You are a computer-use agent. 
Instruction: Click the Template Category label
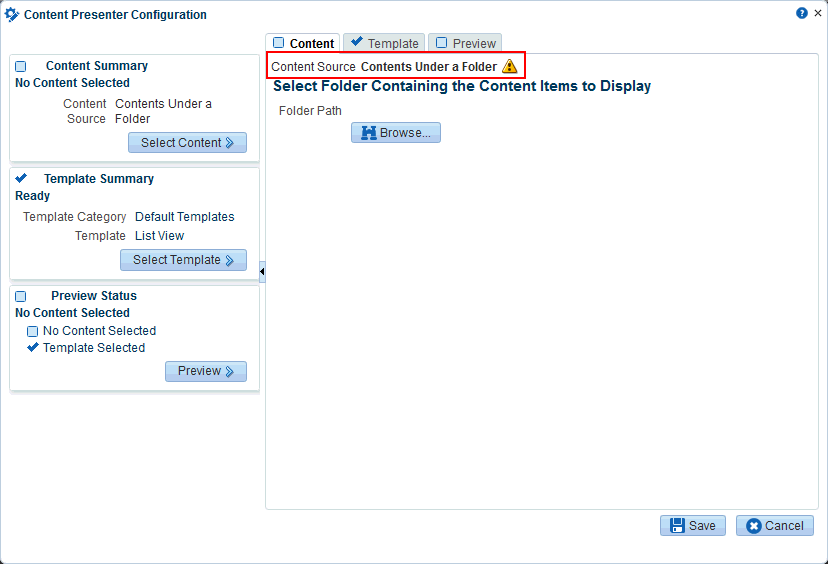pyautogui.click(x=74, y=217)
